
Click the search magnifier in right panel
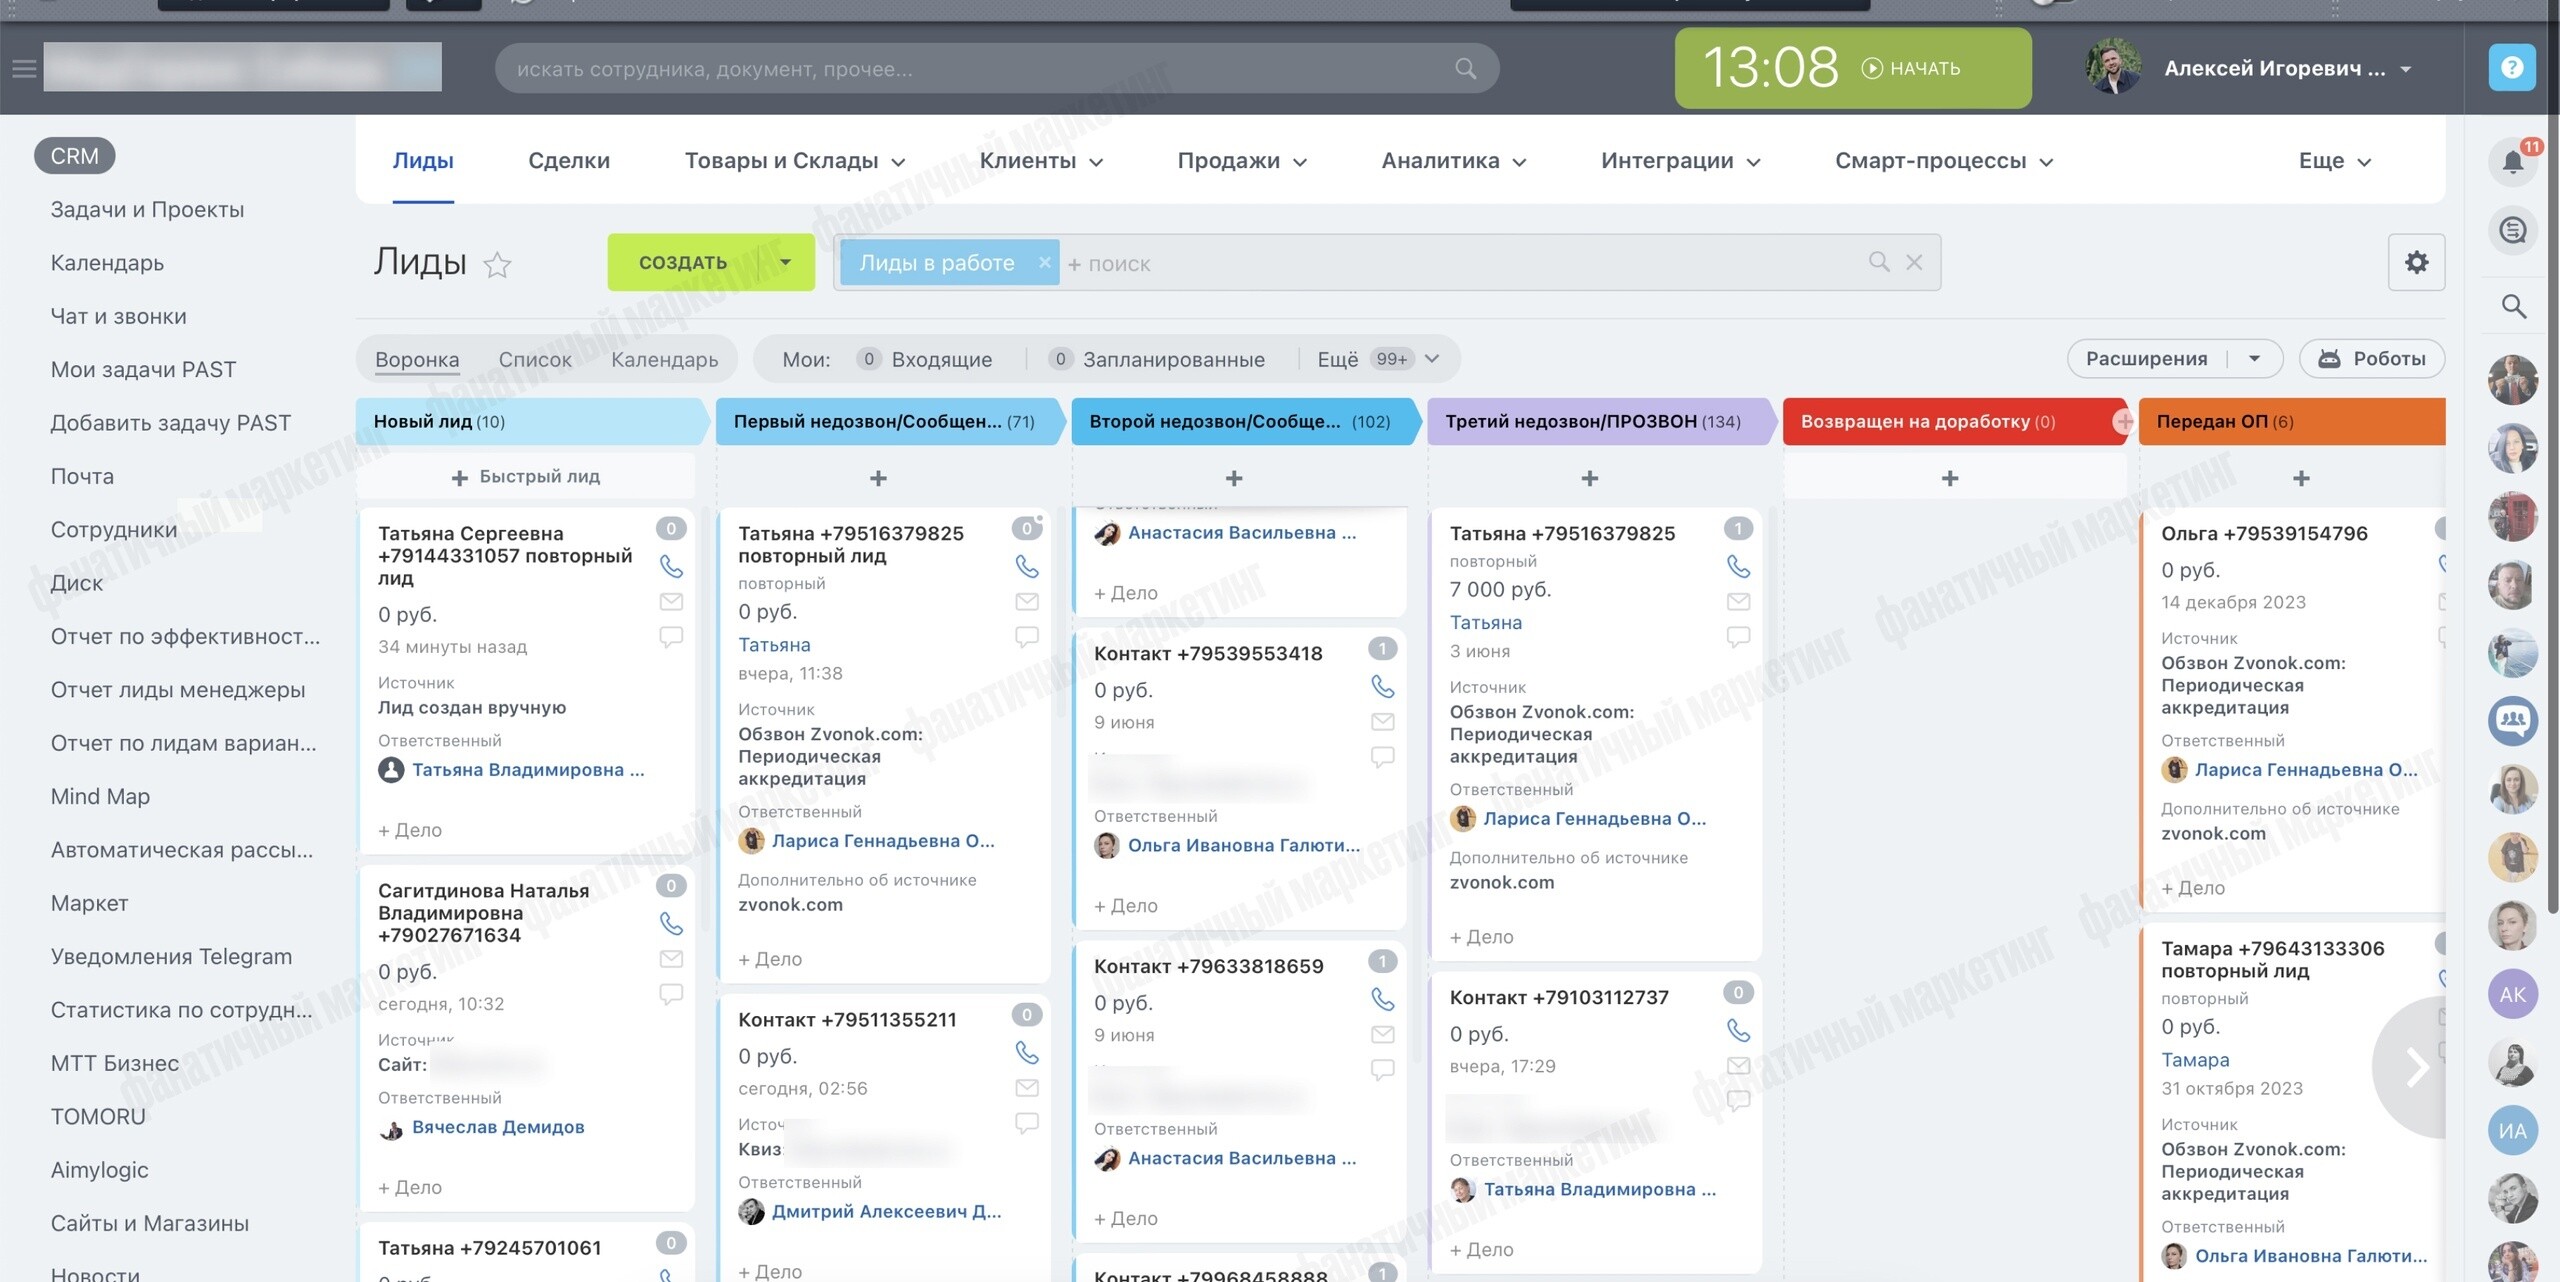[2513, 306]
